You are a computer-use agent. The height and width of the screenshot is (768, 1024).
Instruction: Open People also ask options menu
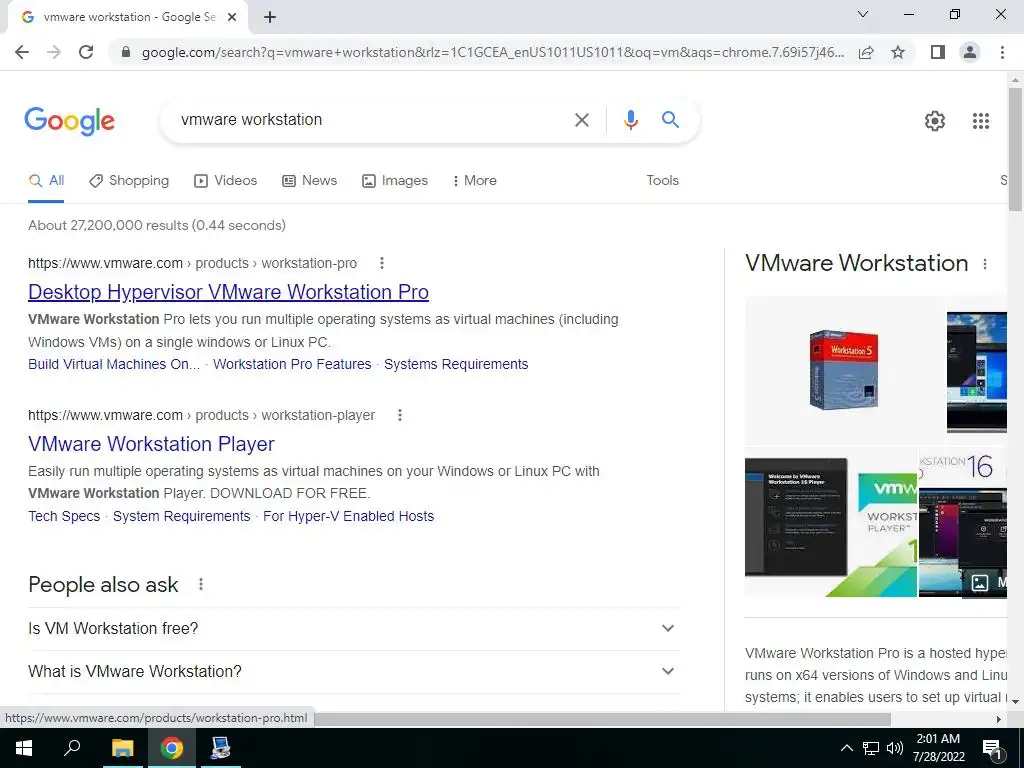click(x=201, y=584)
